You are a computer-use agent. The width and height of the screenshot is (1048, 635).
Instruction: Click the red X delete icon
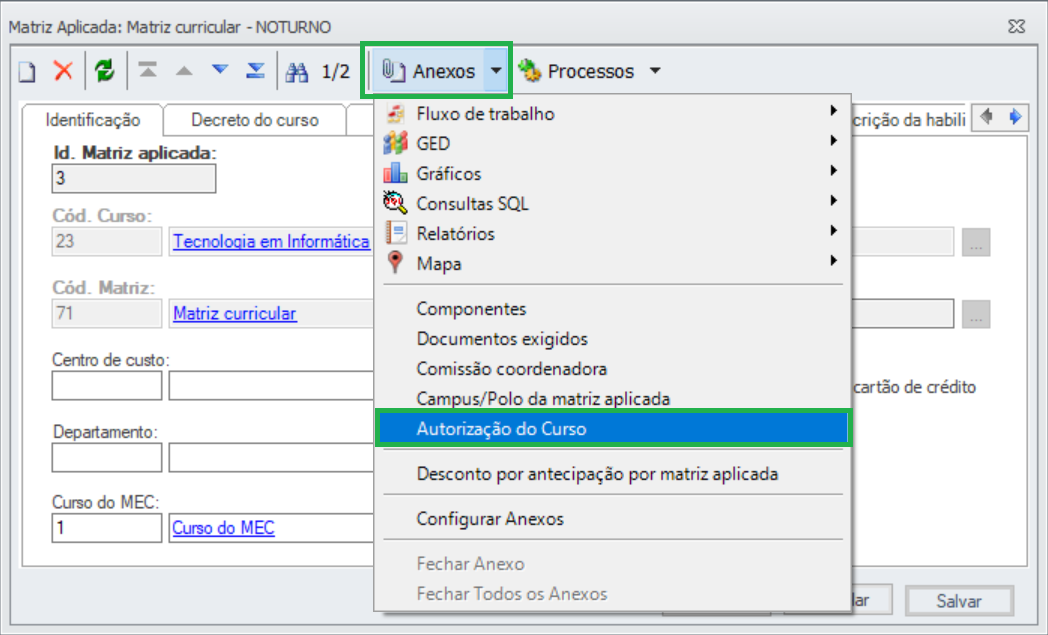click(x=63, y=70)
